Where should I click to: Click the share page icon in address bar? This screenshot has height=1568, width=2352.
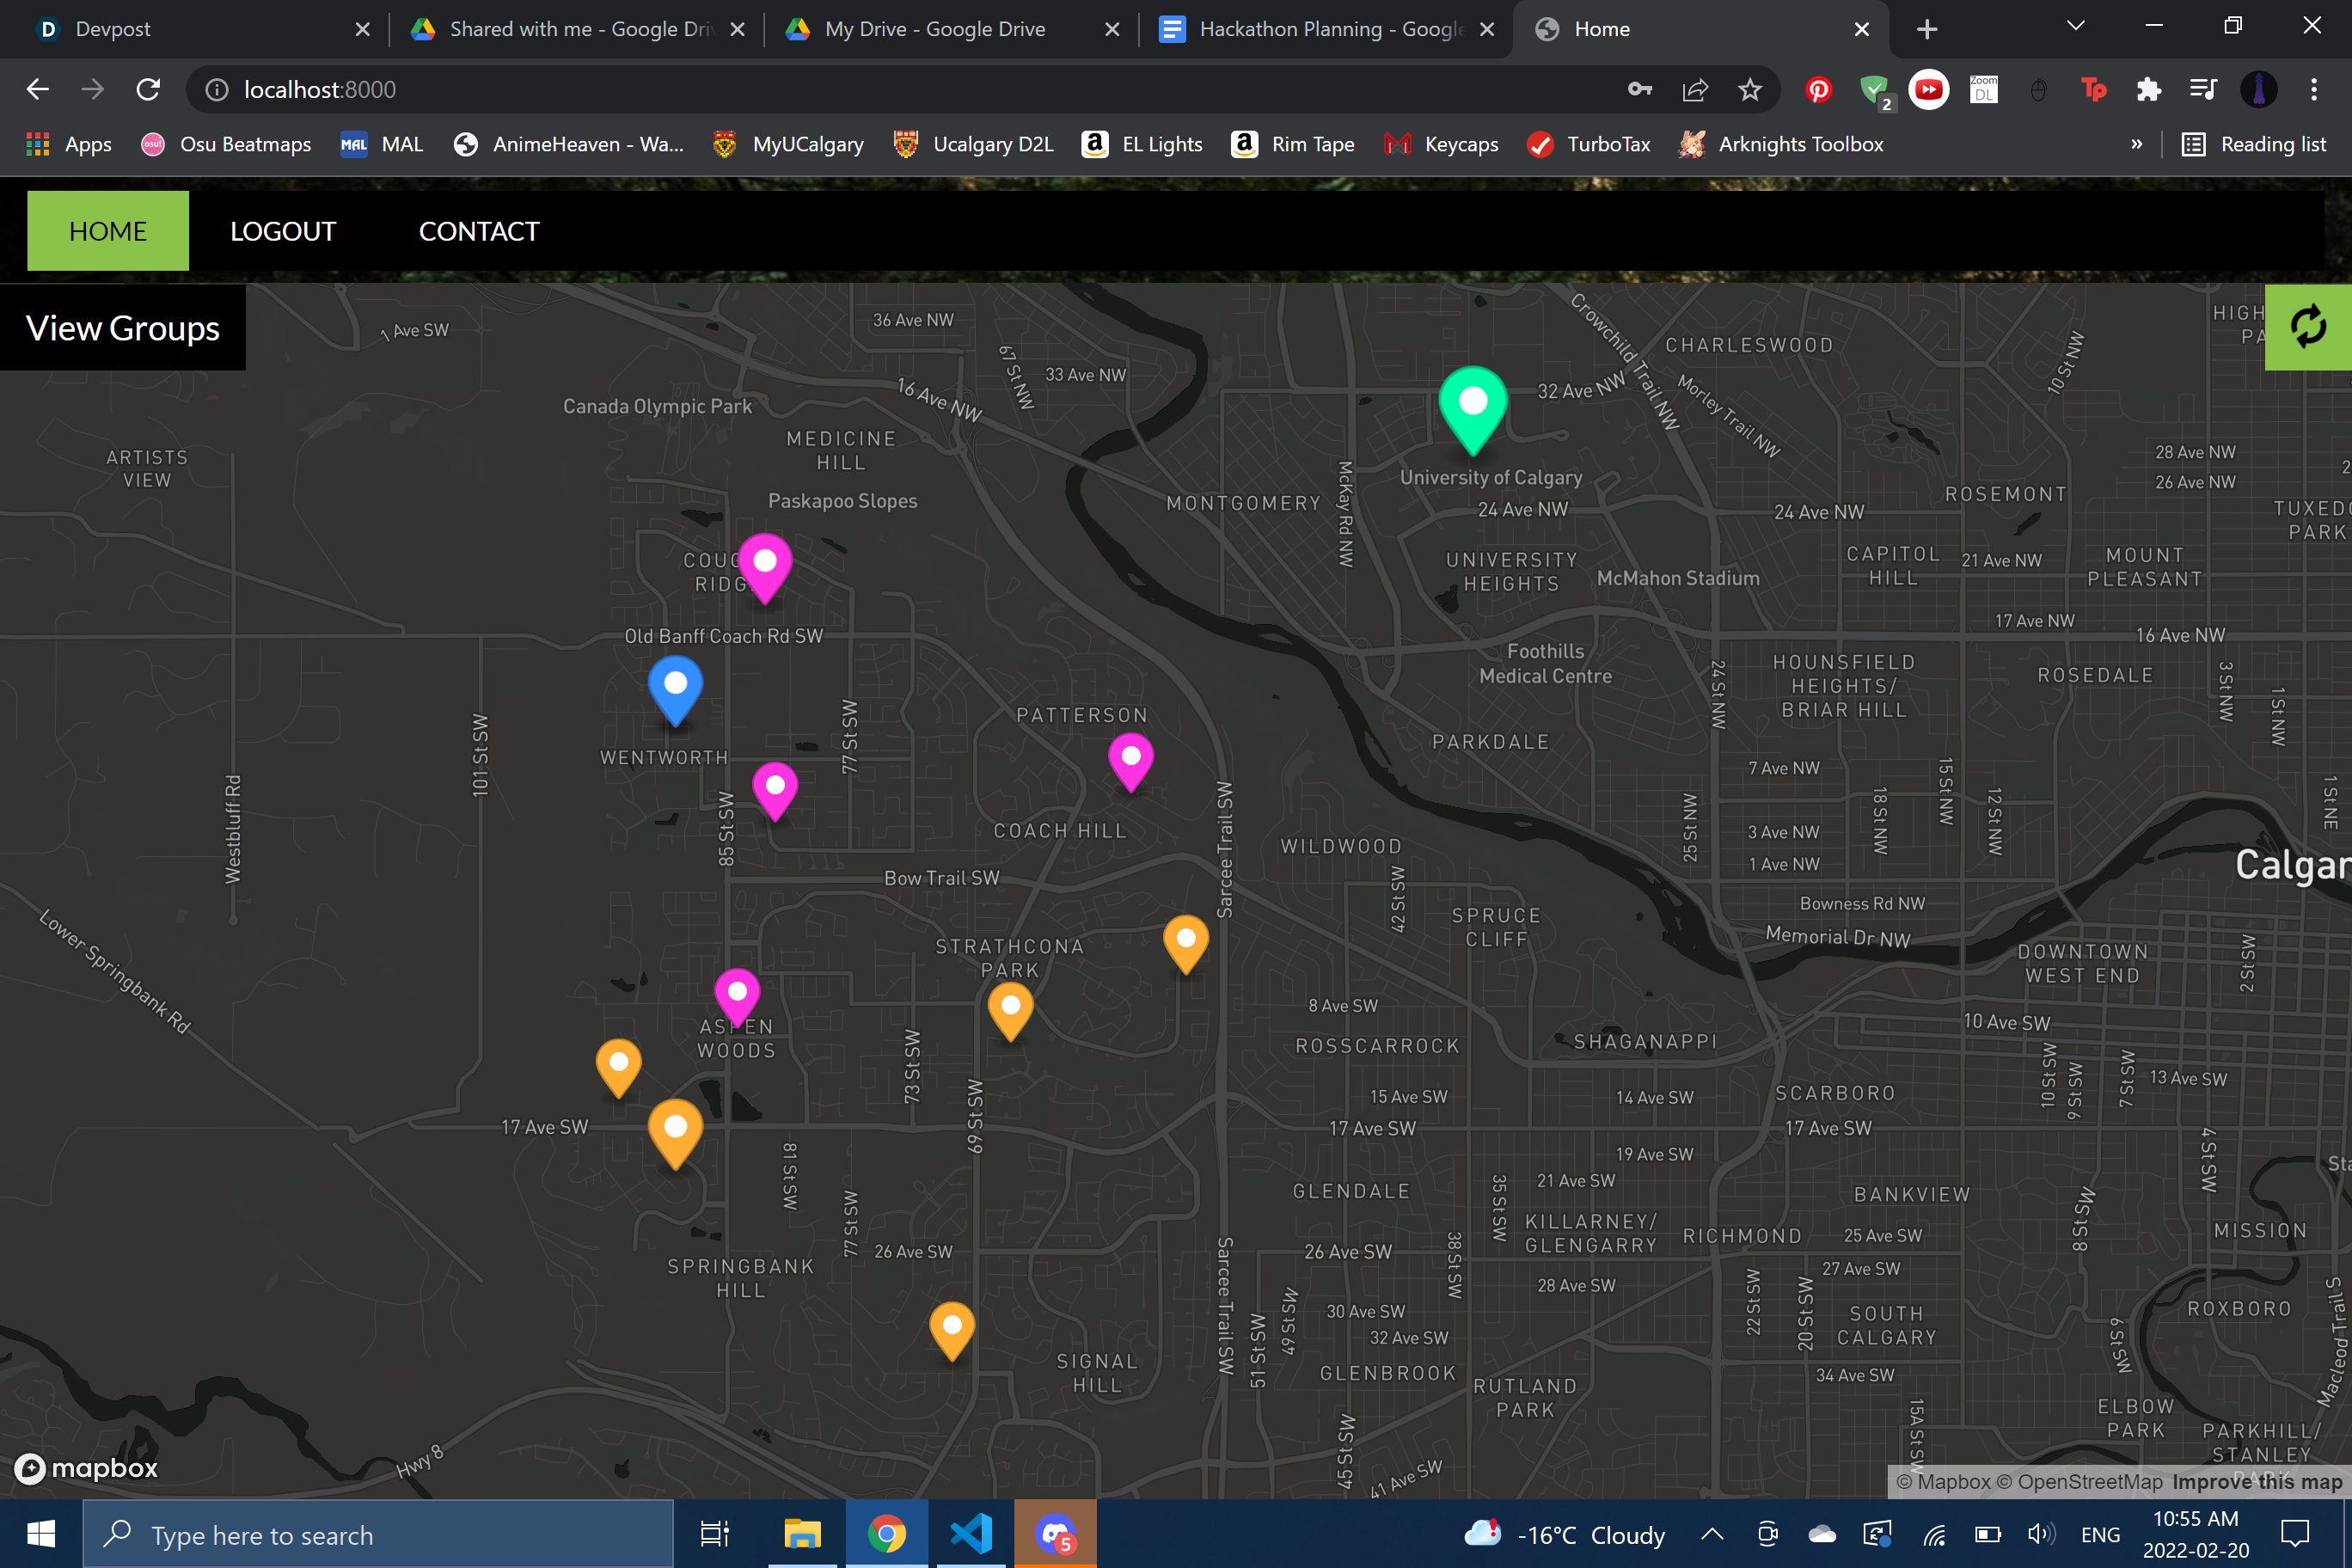1695,90
